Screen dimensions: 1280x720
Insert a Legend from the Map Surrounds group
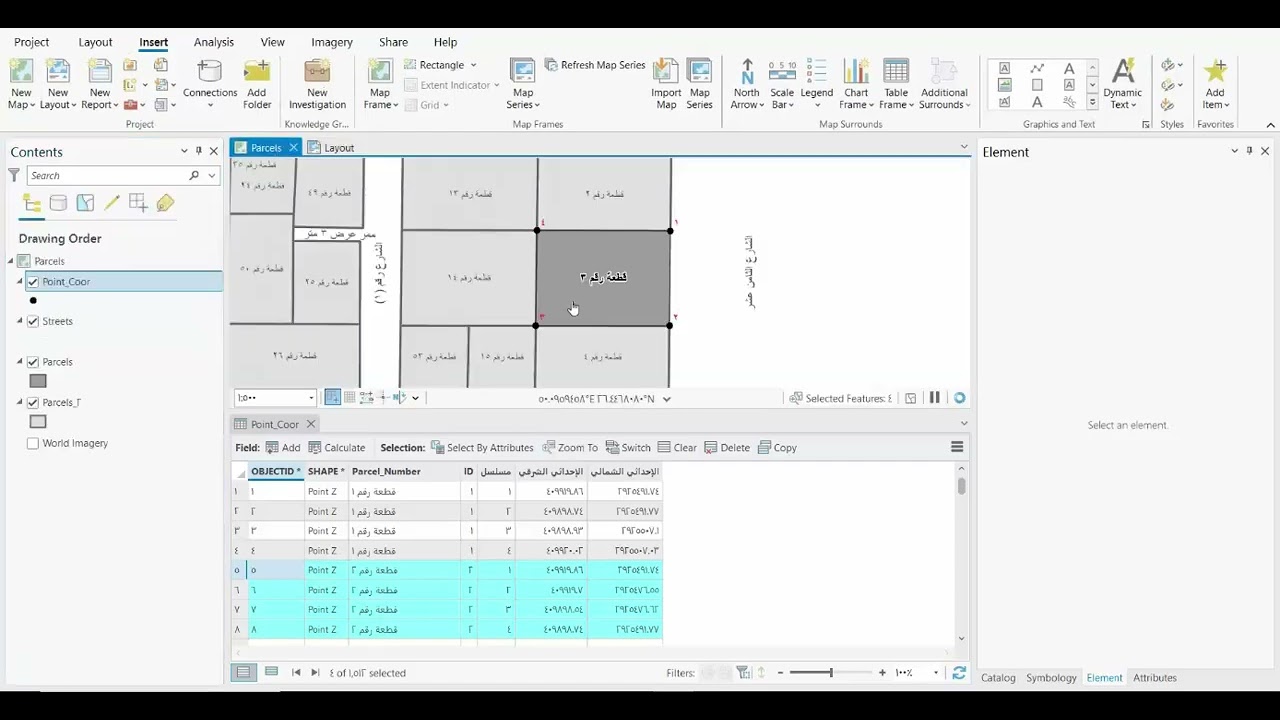click(816, 84)
